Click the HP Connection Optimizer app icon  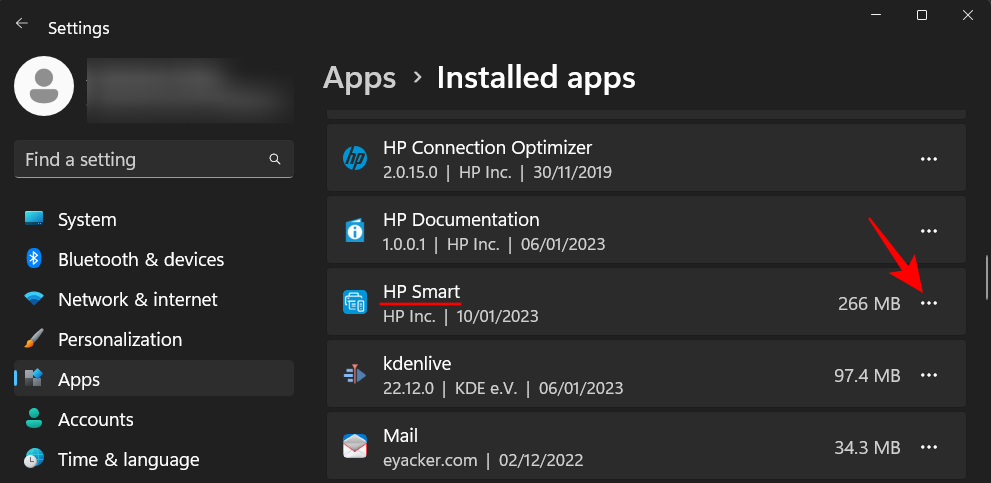point(355,159)
